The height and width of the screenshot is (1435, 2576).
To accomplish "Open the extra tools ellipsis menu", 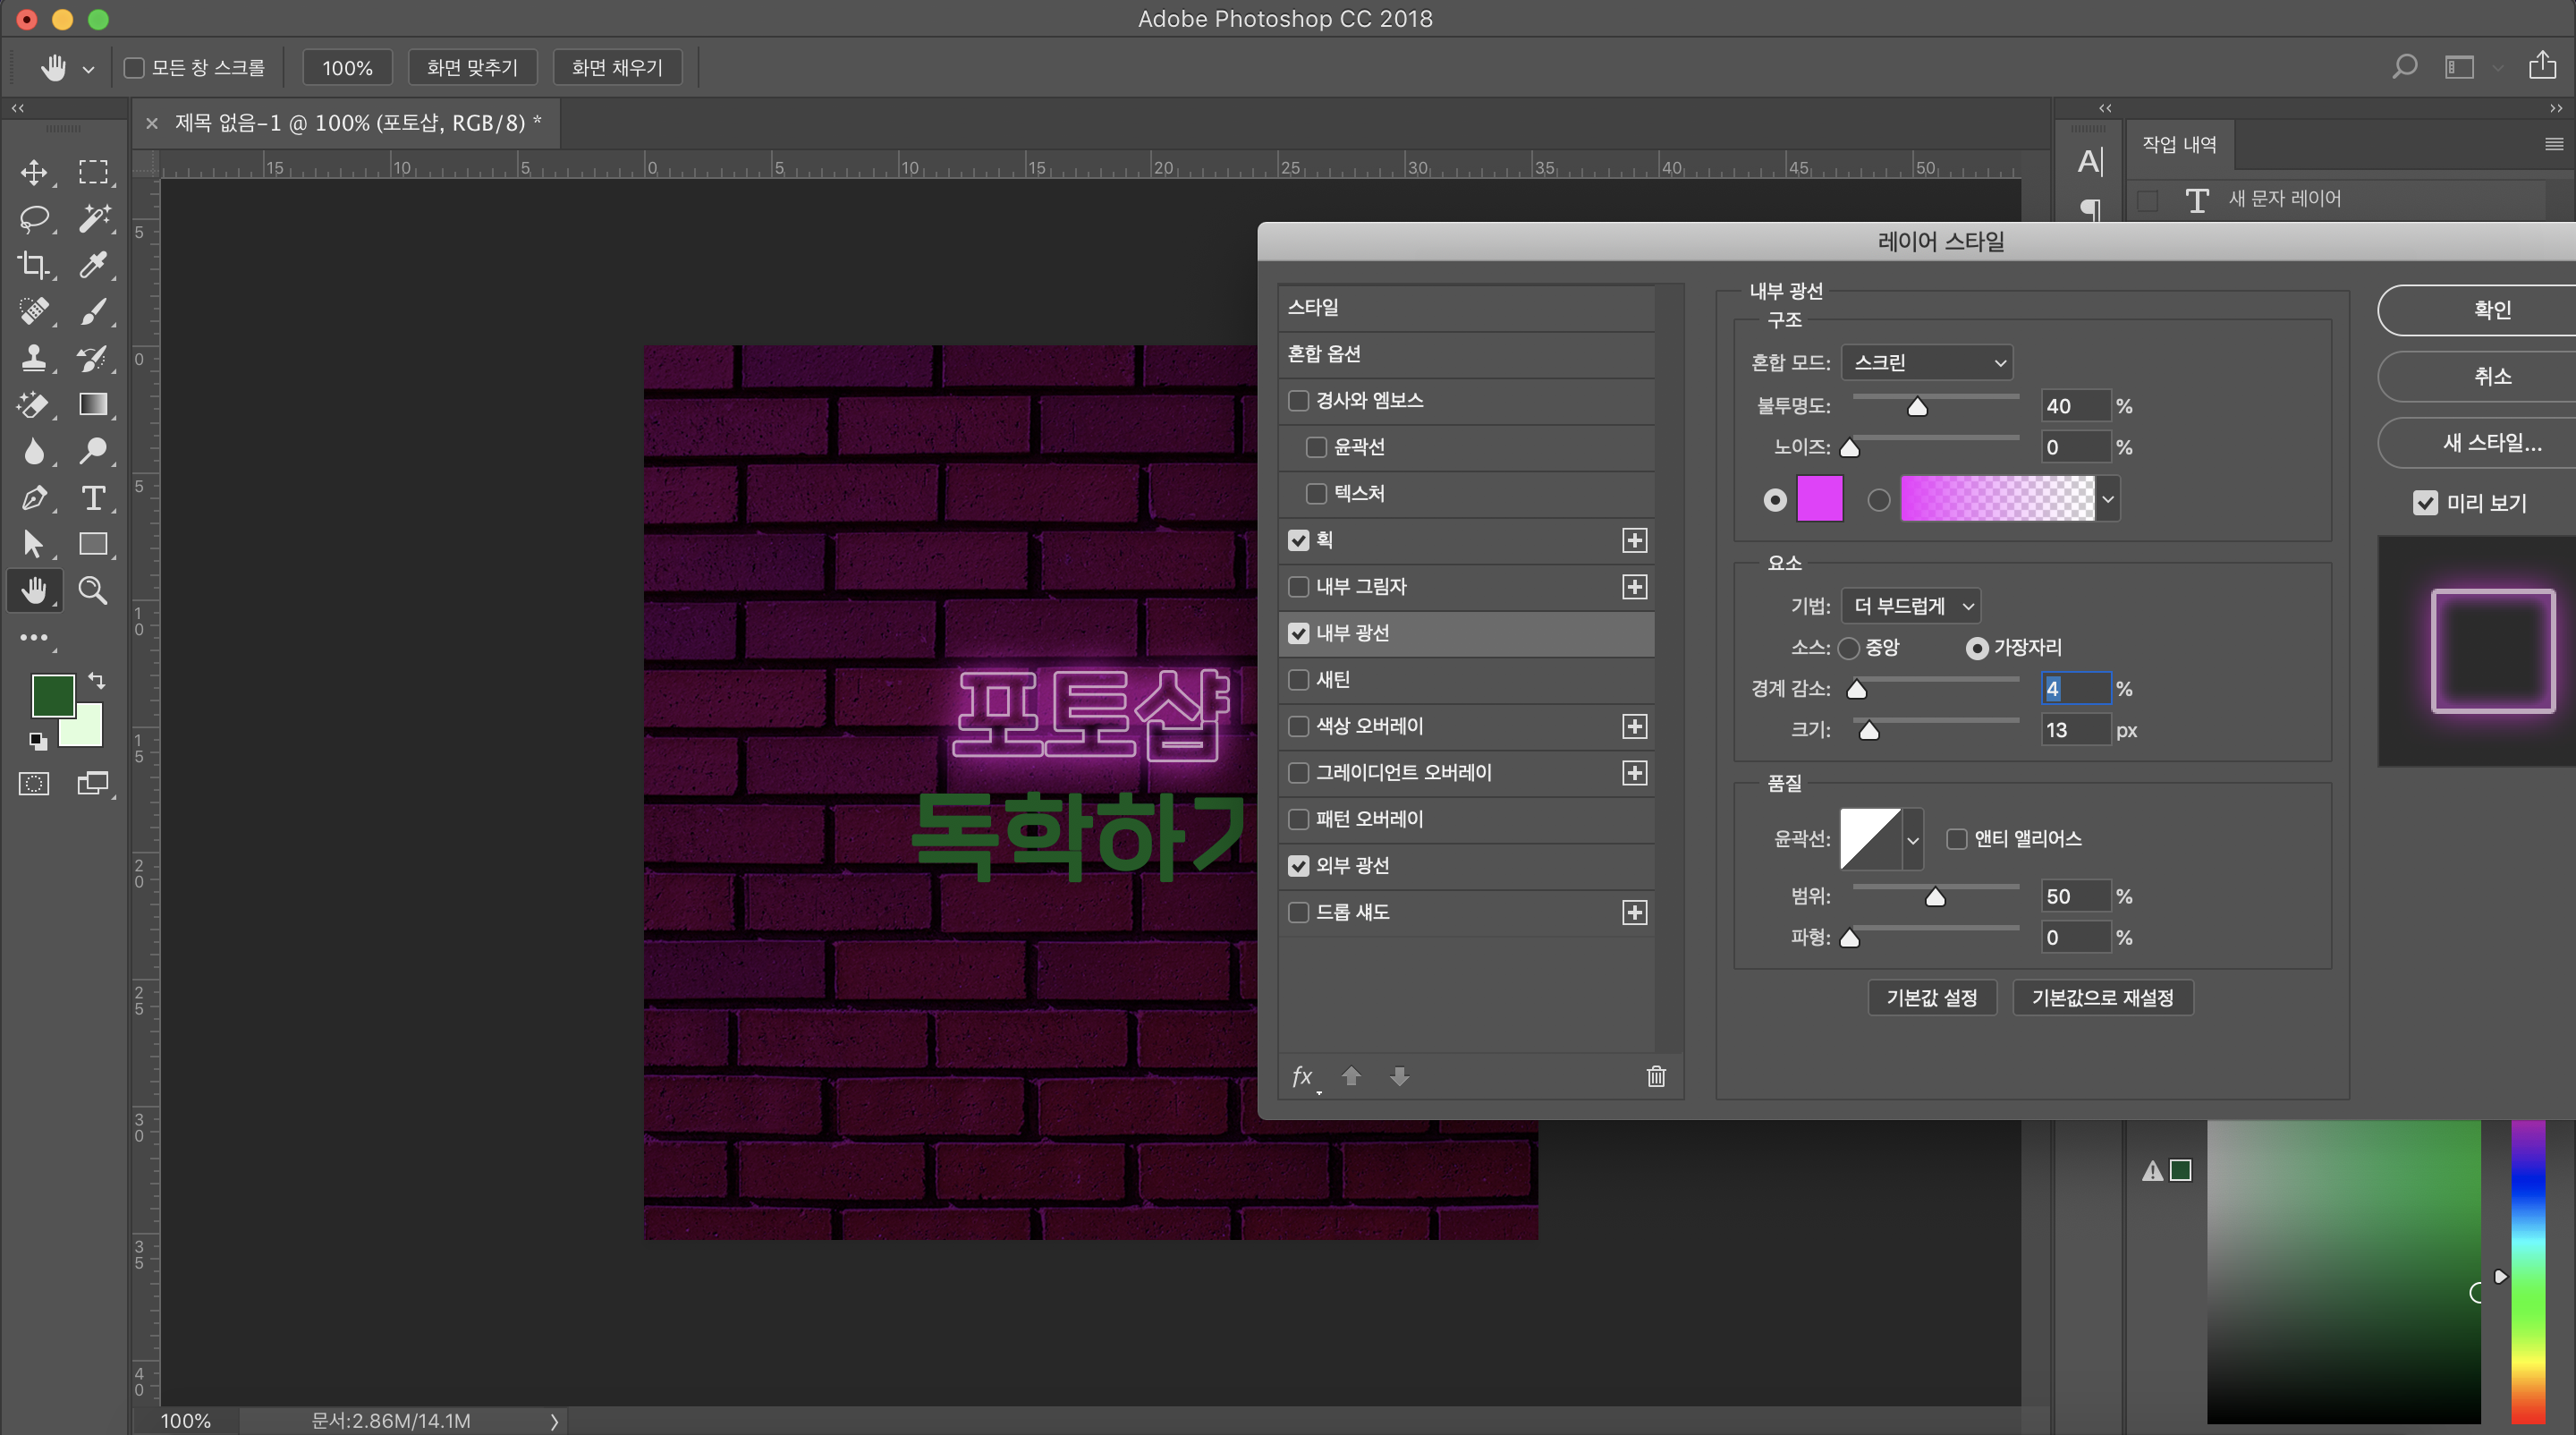I will (x=34, y=637).
